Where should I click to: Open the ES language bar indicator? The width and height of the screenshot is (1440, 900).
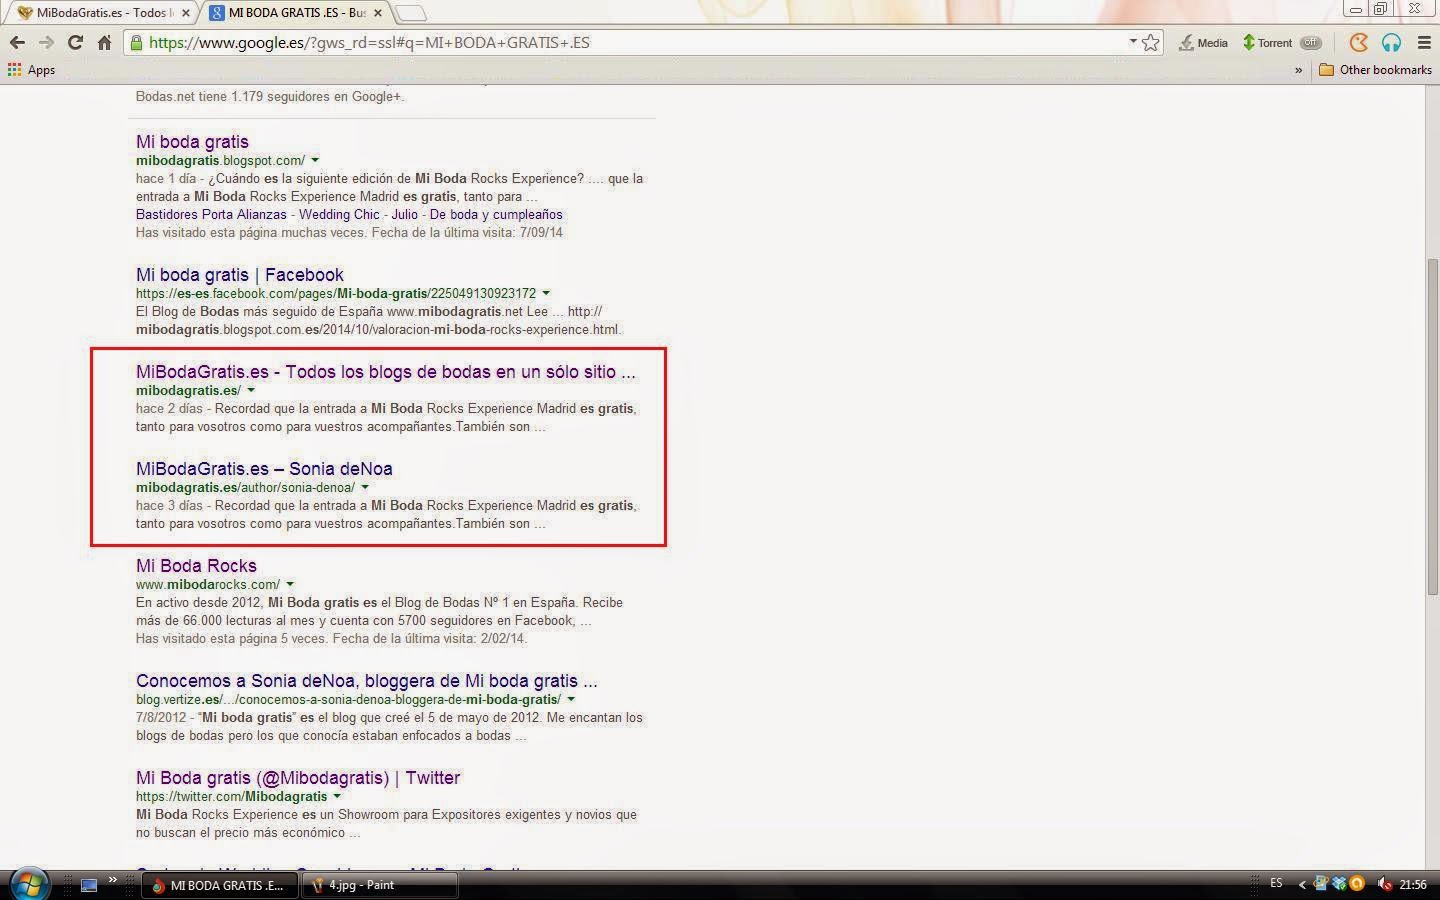1276,884
